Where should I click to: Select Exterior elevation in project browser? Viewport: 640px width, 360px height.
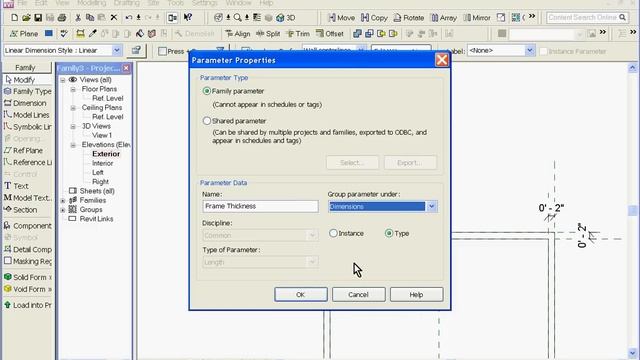click(106, 154)
